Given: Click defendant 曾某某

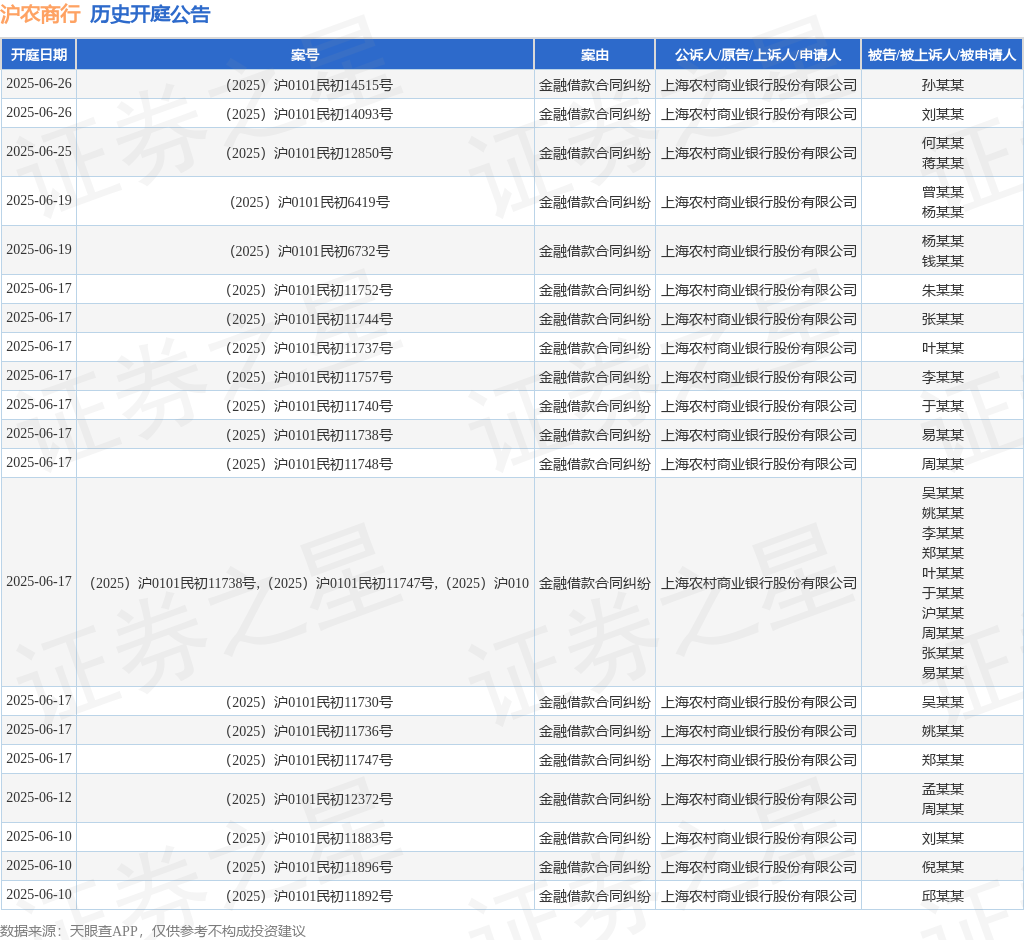Looking at the screenshot, I should [942, 192].
